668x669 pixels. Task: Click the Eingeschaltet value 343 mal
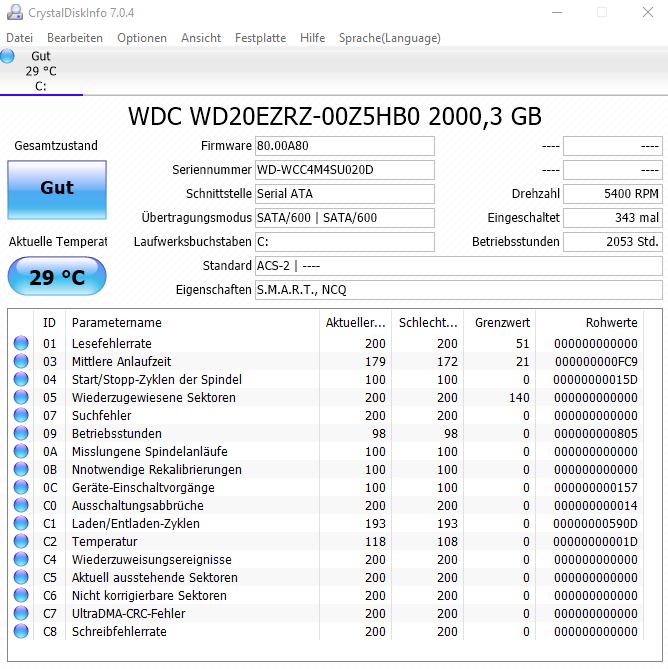coord(613,218)
